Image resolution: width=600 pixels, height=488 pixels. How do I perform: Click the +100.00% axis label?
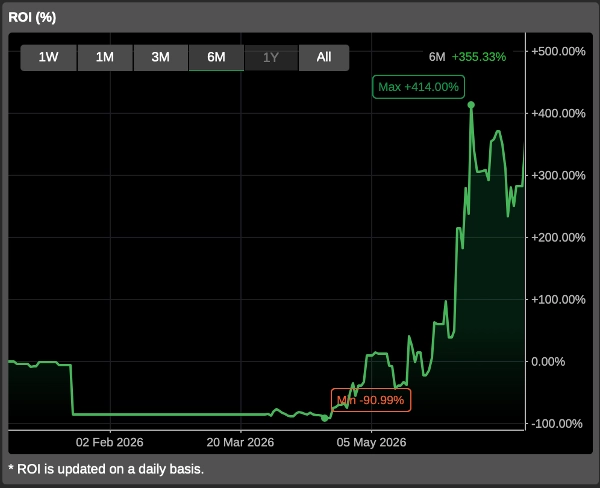coord(558,299)
